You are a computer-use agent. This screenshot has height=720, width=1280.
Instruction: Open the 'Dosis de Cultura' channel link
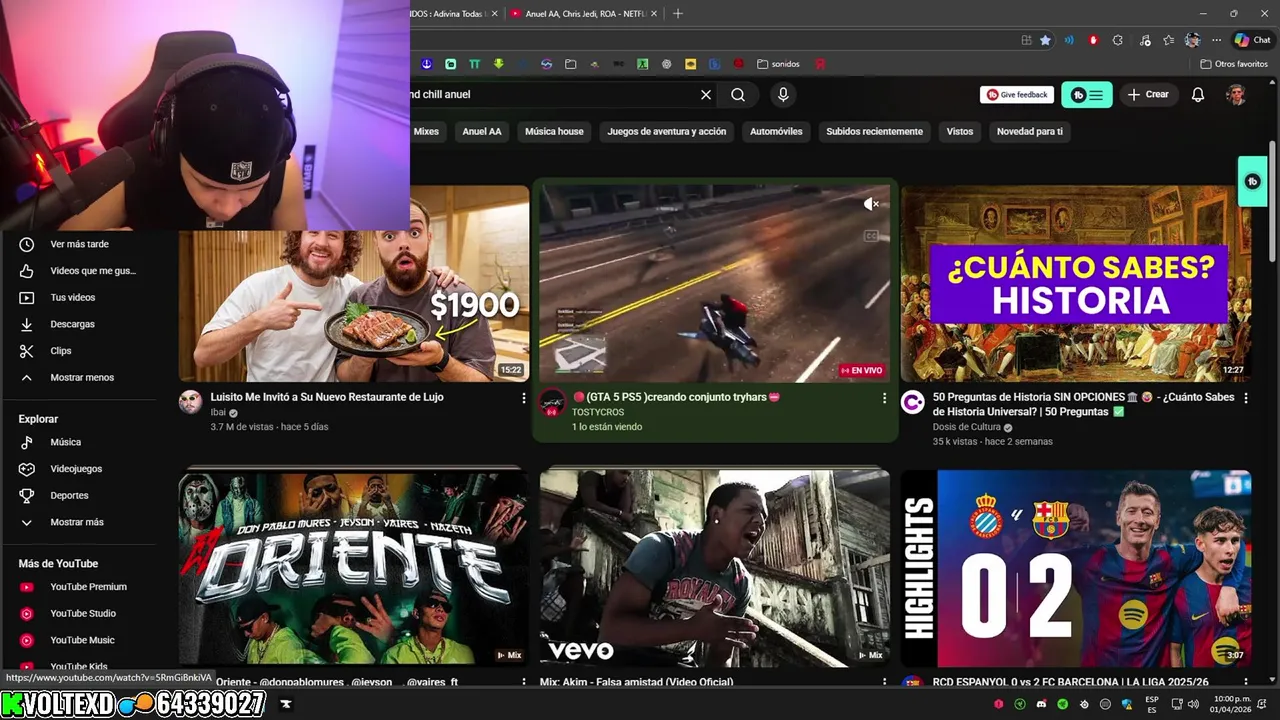point(966,427)
